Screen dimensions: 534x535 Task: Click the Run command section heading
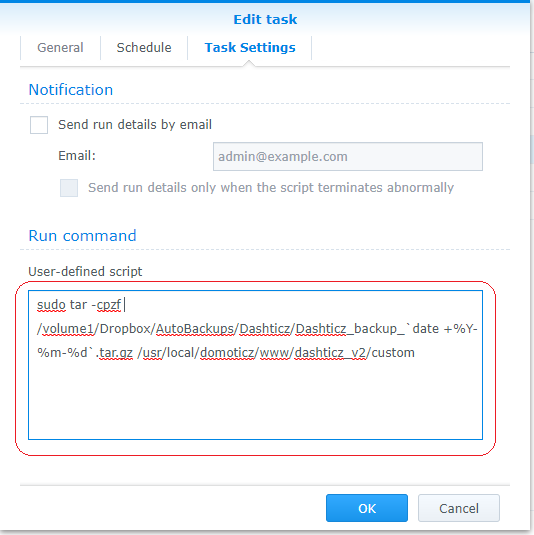[x=82, y=236]
